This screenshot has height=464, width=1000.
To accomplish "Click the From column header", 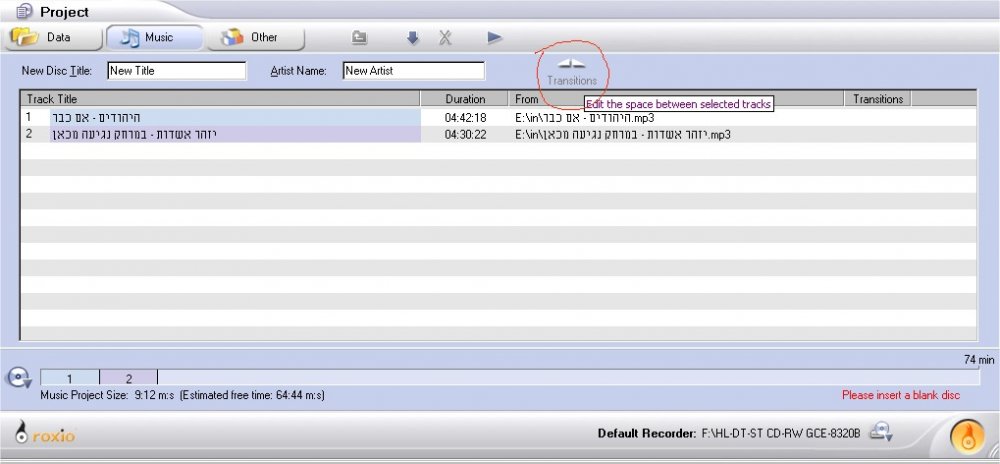I will point(677,99).
